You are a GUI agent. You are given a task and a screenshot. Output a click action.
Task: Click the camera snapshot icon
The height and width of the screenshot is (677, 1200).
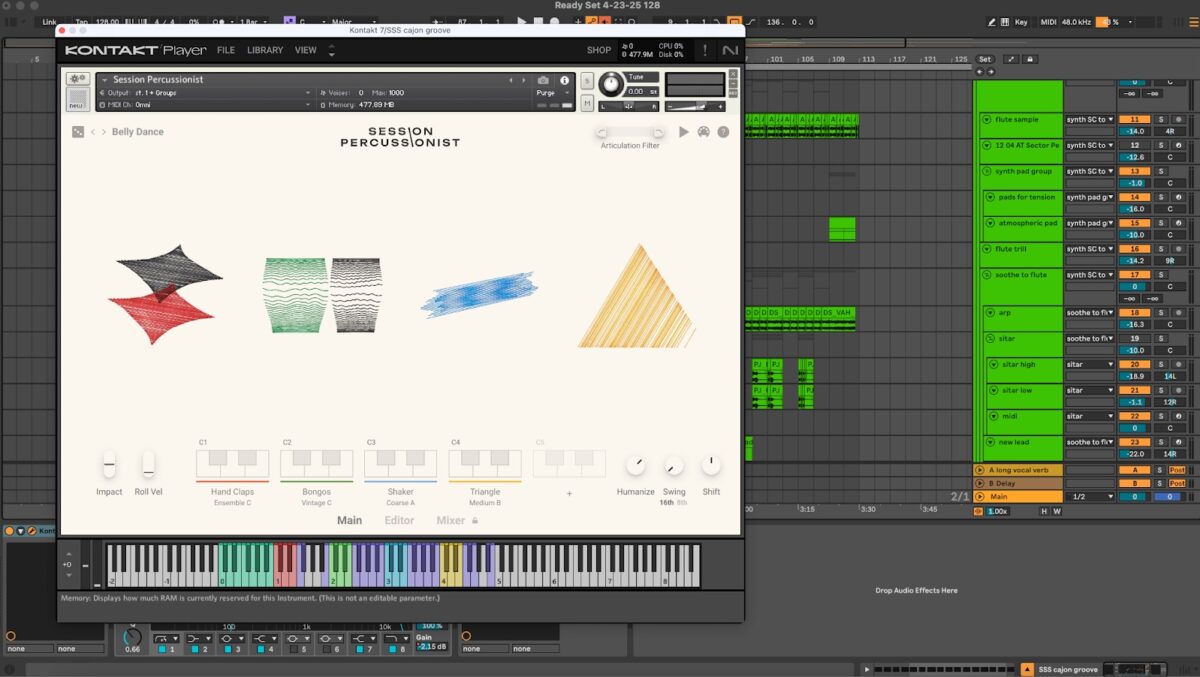[543, 80]
